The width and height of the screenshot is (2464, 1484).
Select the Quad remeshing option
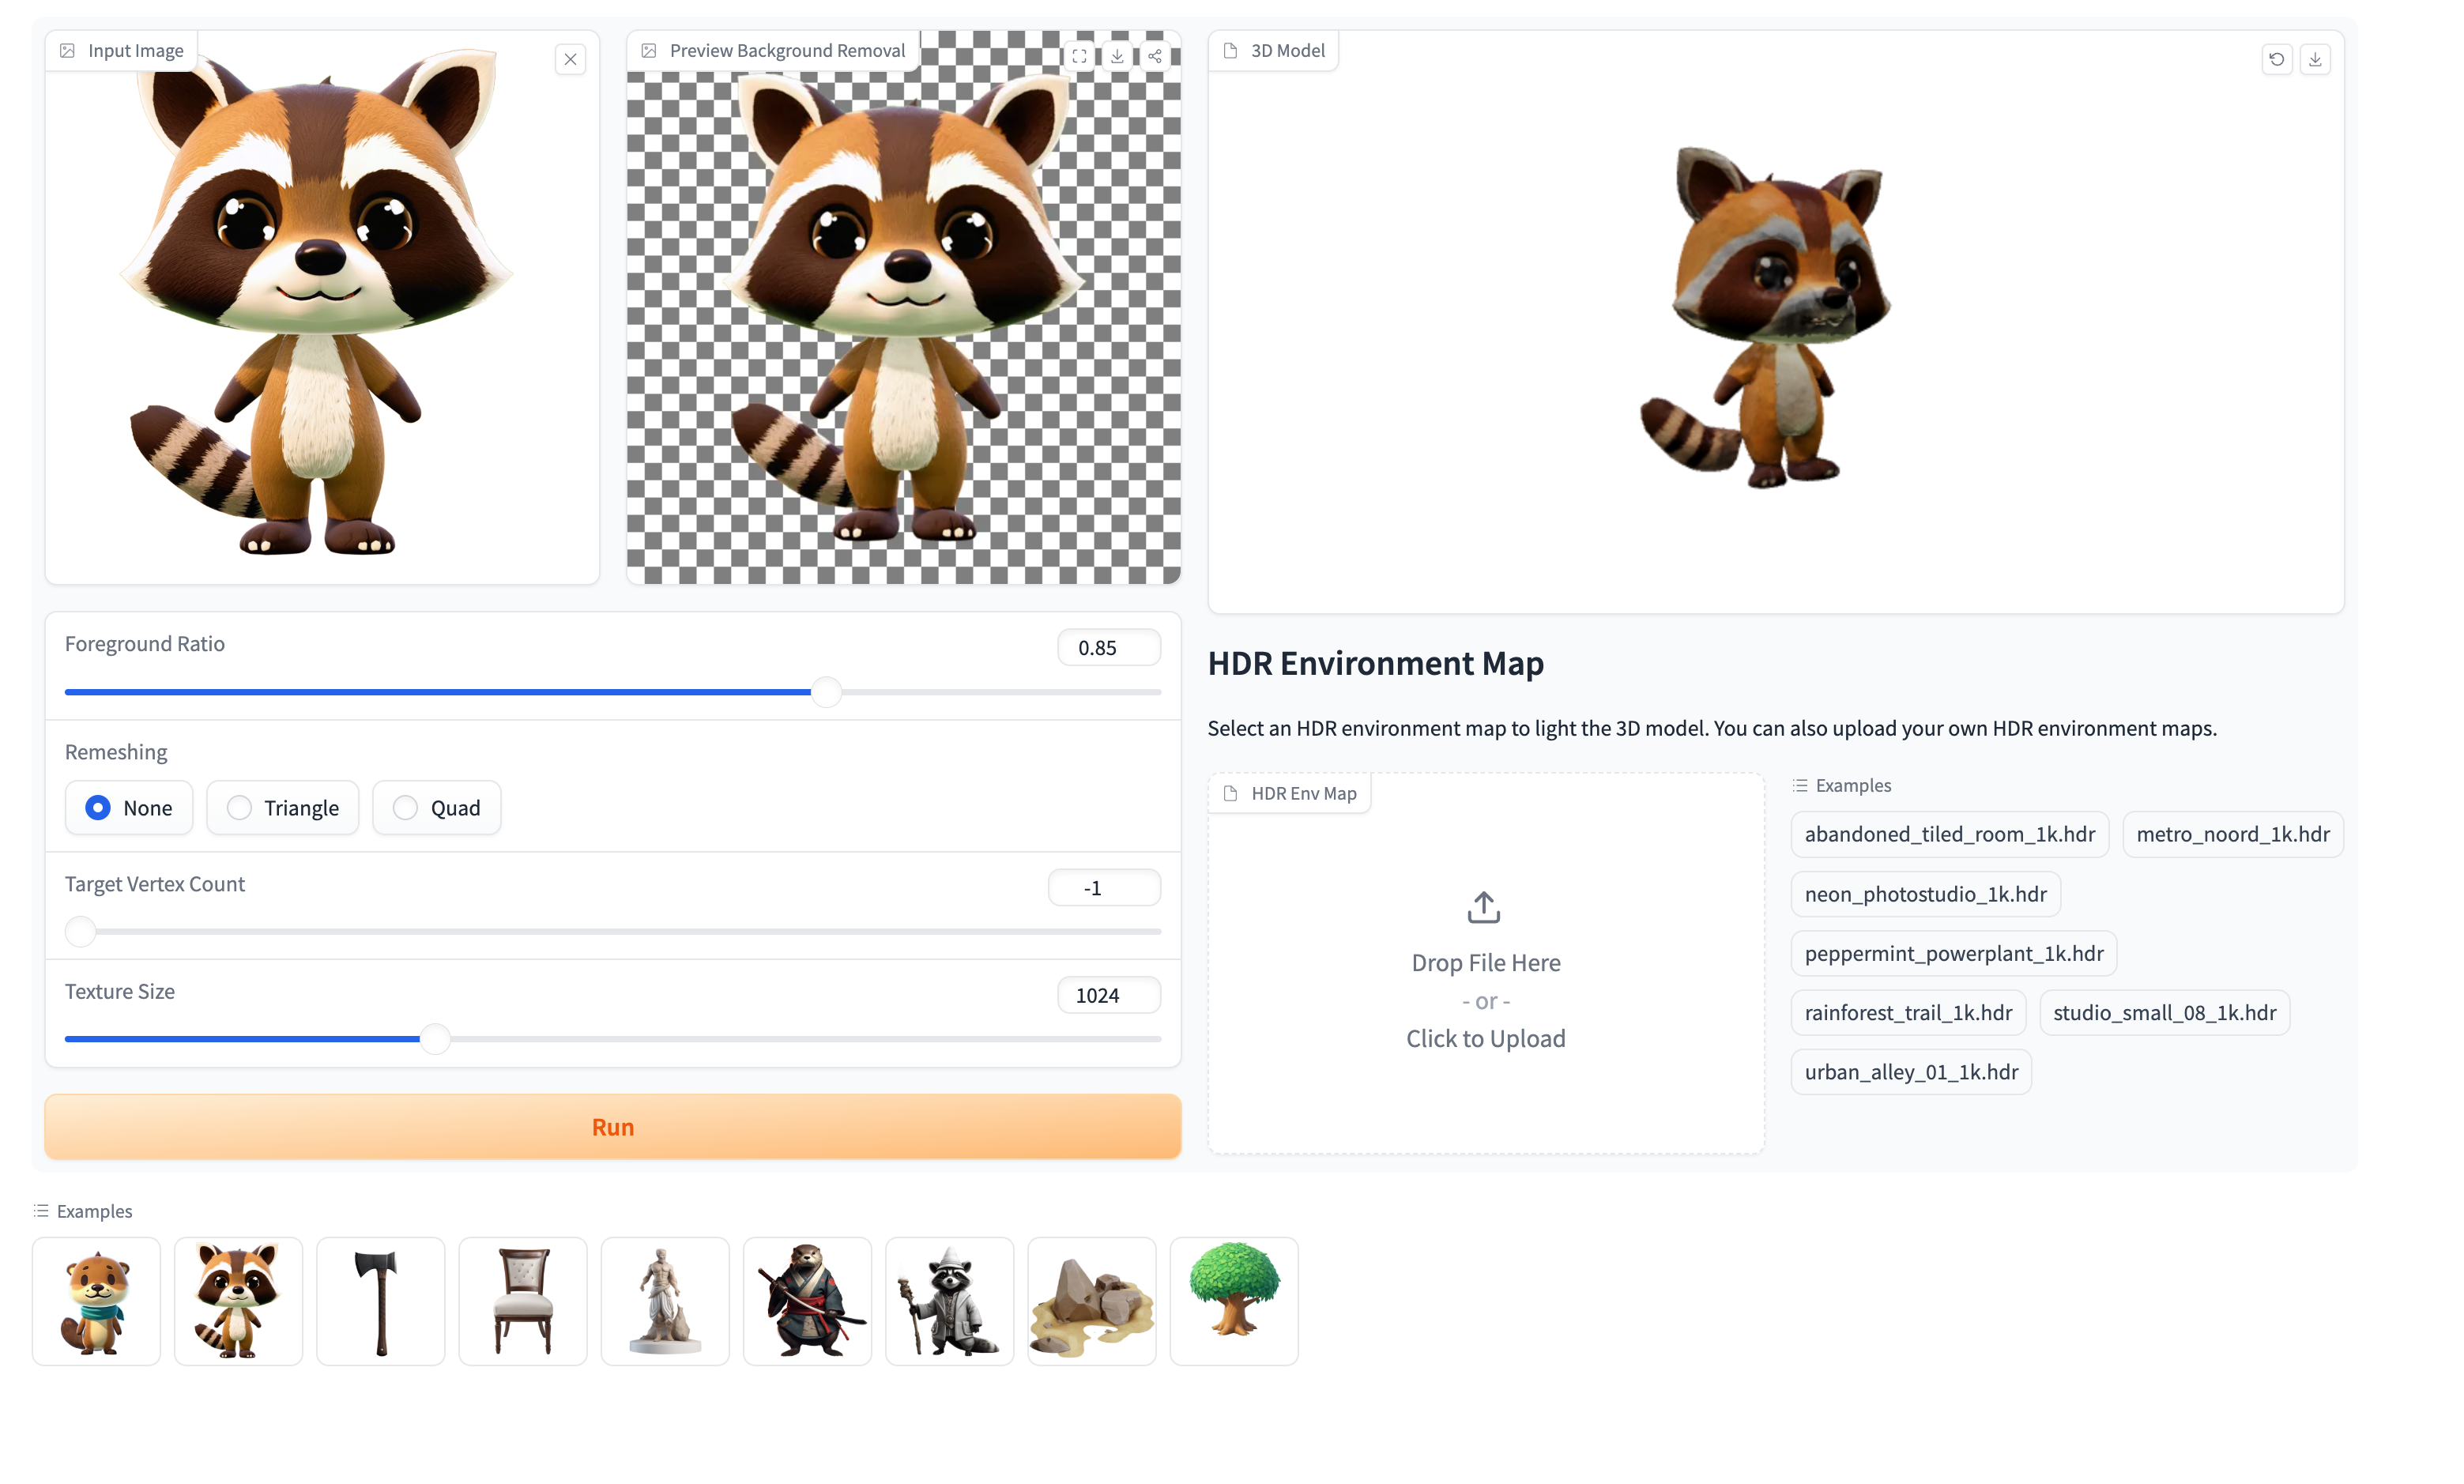[x=437, y=808]
